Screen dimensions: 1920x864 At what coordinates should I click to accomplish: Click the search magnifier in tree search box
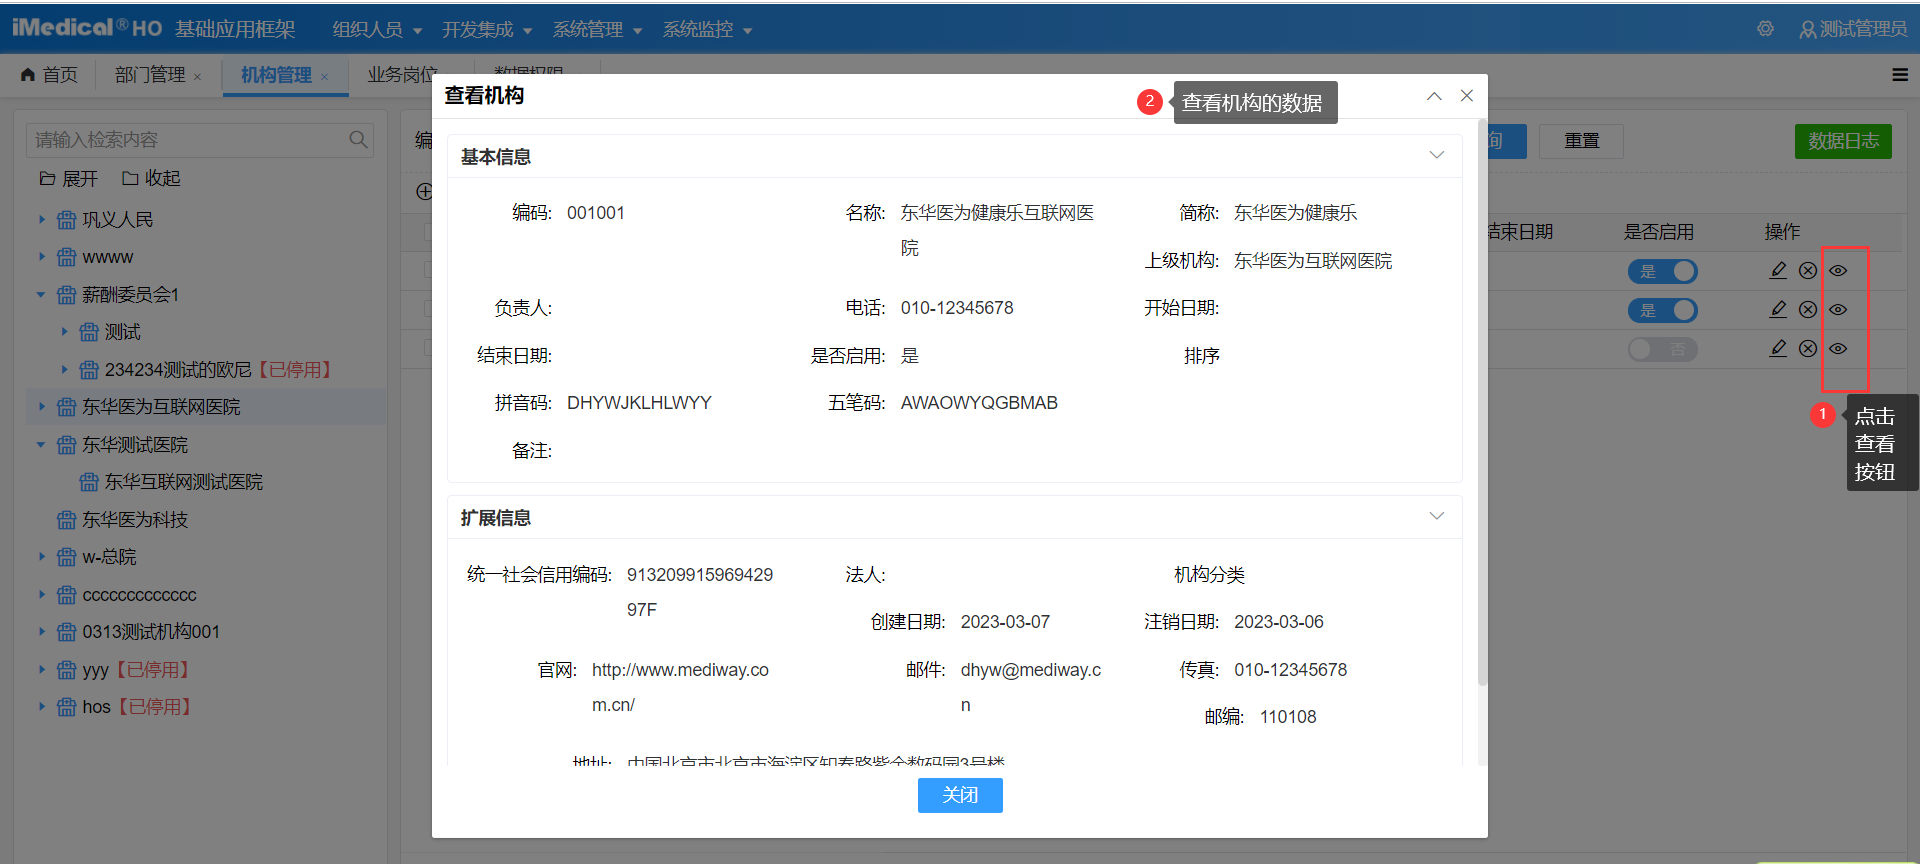click(358, 140)
